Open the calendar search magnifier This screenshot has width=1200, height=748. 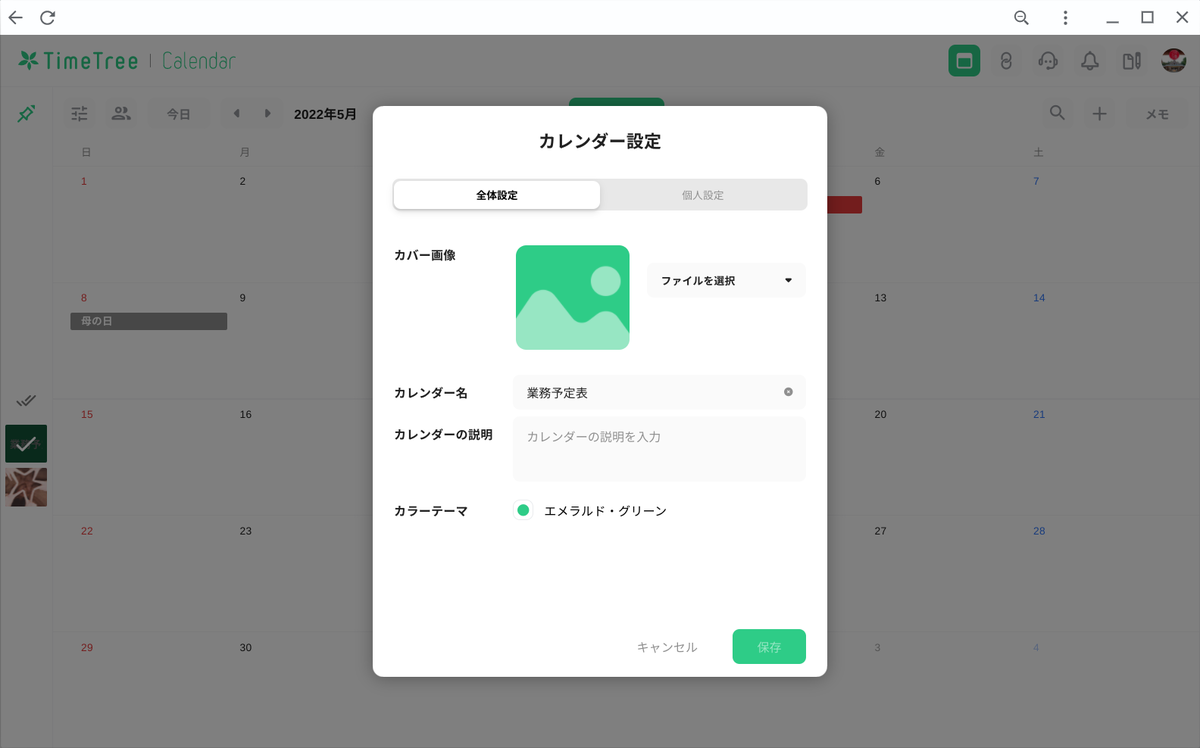pyautogui.click(x=1057, y=113)
